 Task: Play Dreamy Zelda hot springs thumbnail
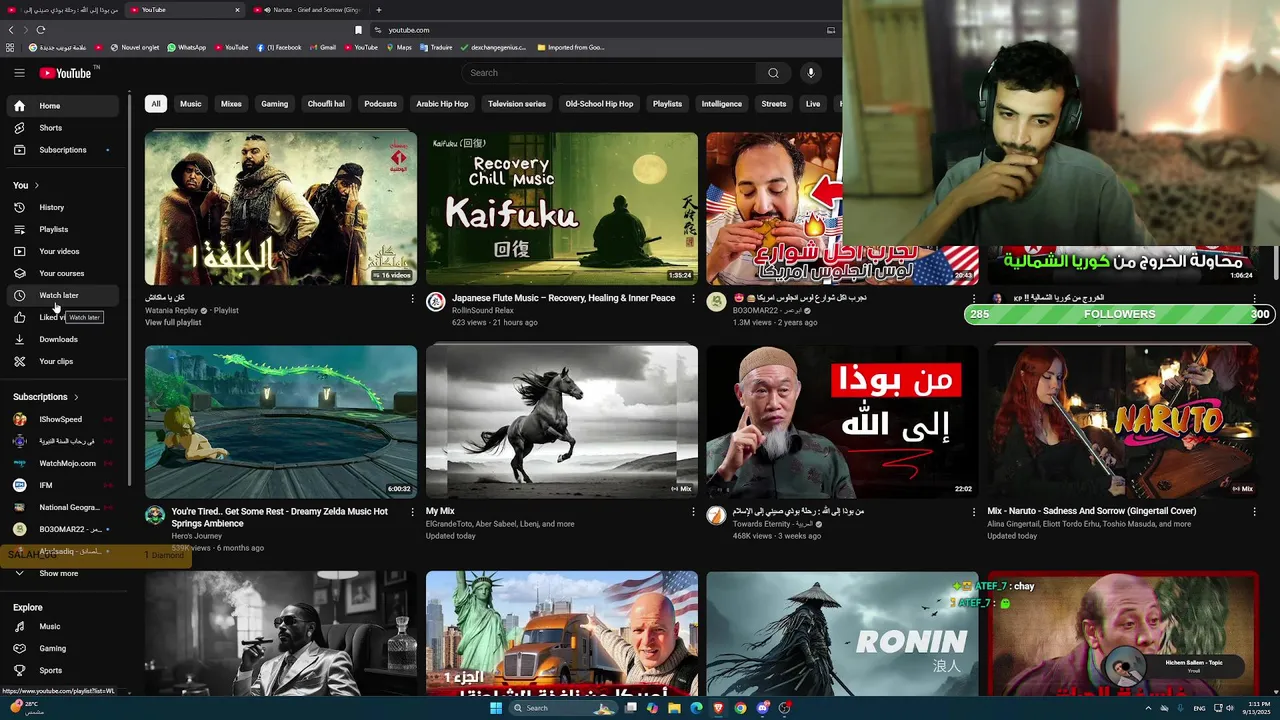(x=281, y=422)
